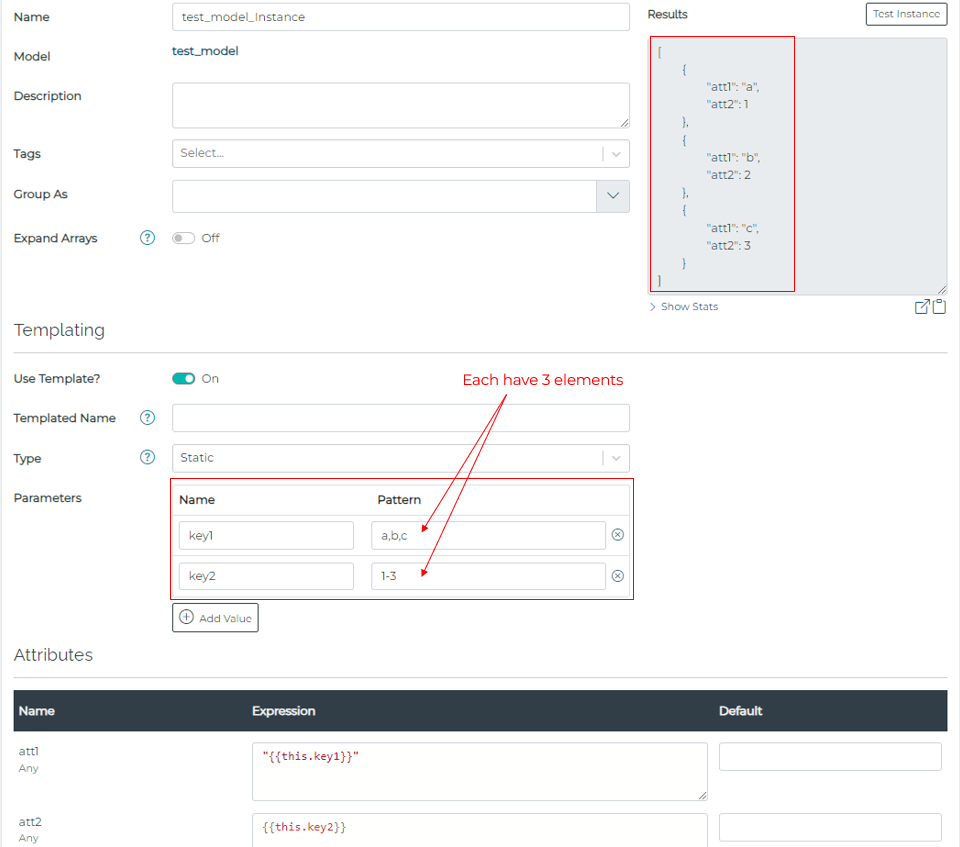
Task: Copy results to clipboard using clipboard icon
Action: (x=939, y=307)
